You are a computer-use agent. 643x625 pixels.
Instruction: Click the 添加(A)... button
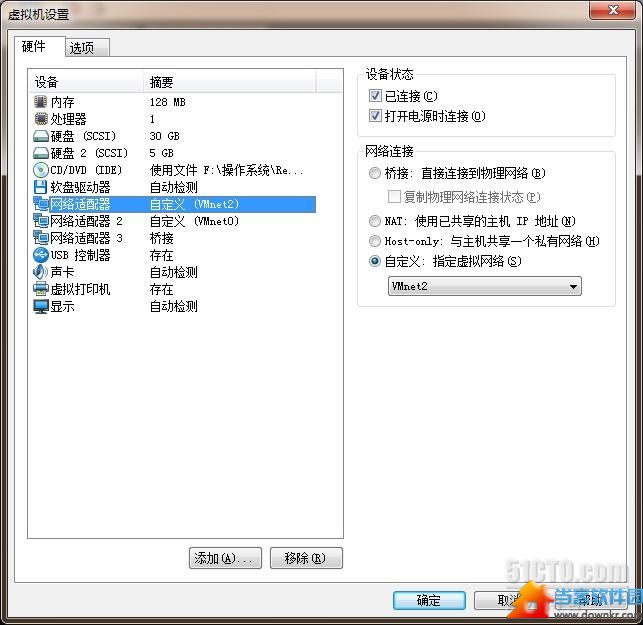[225, 558]
